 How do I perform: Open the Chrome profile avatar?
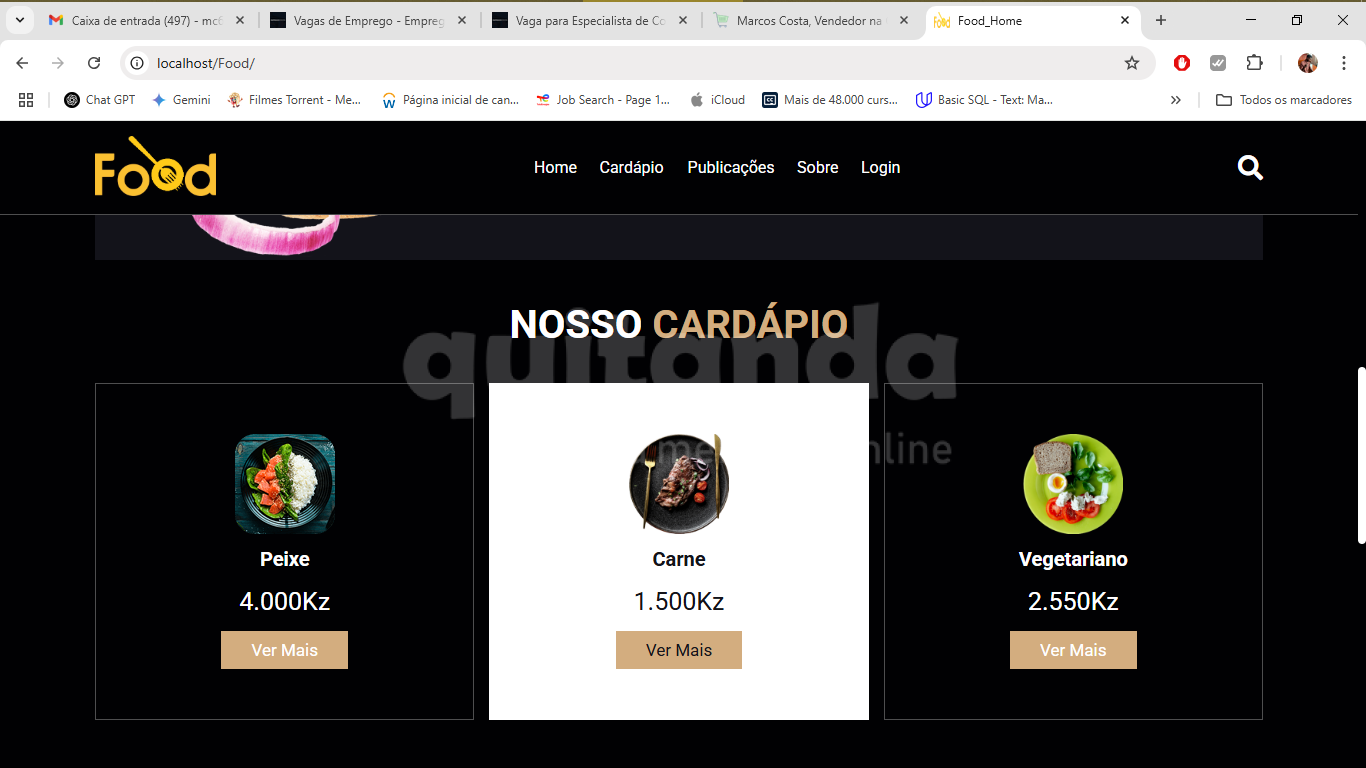click(1308, 63)
